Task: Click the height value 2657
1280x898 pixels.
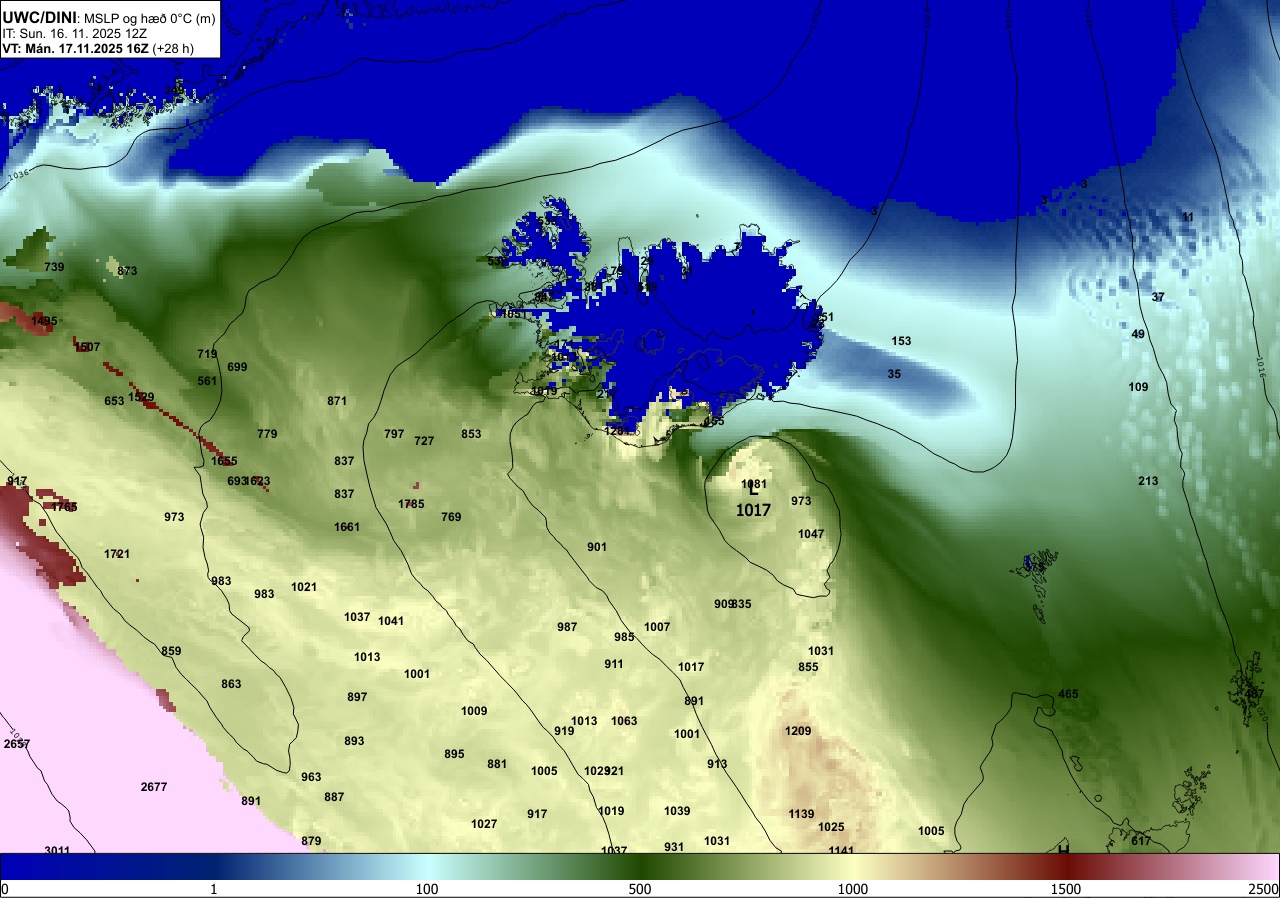Action: click(x=17, y=744)
